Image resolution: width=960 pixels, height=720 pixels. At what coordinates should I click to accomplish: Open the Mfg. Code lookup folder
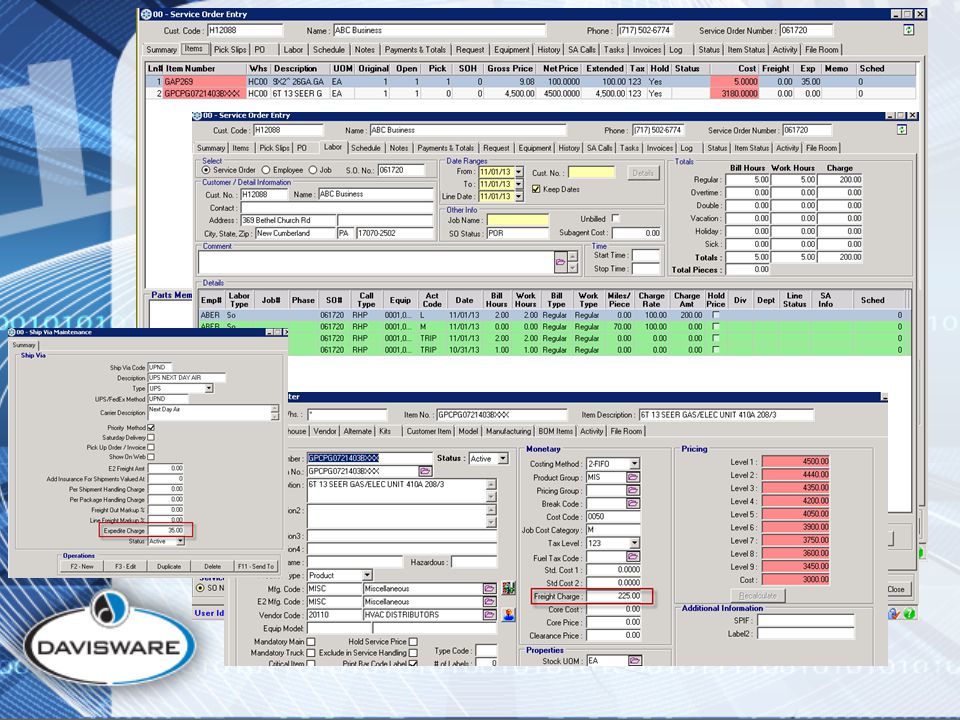click(x=489, y=588)
